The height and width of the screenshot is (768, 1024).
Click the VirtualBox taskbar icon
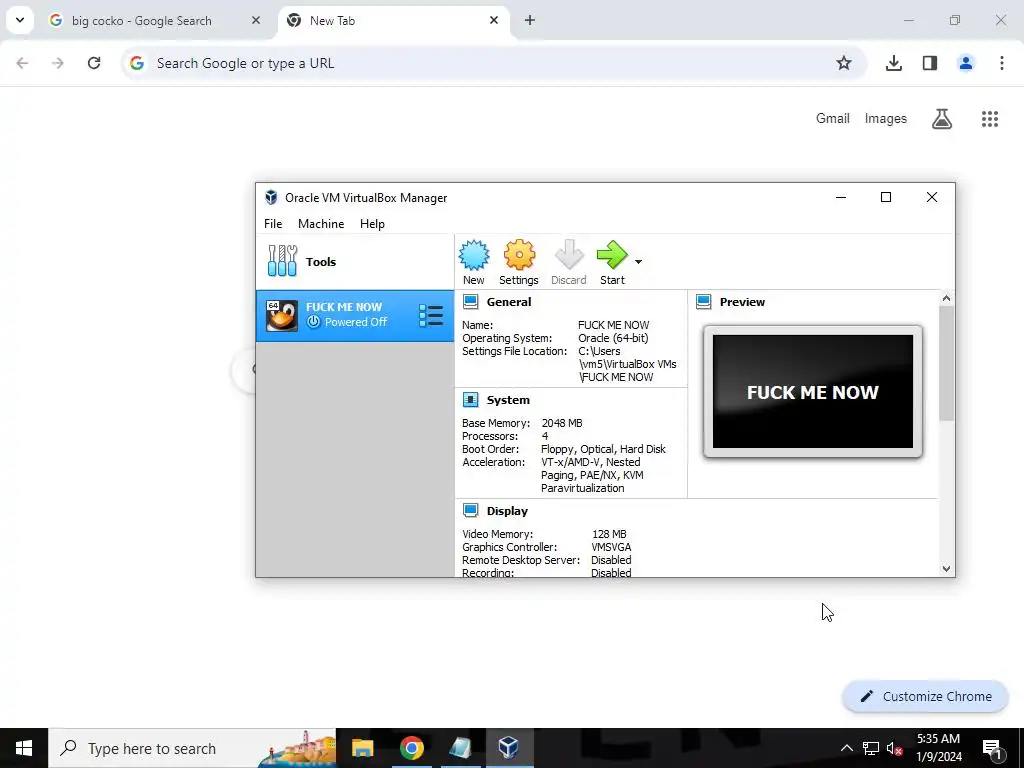pos(509,748)
